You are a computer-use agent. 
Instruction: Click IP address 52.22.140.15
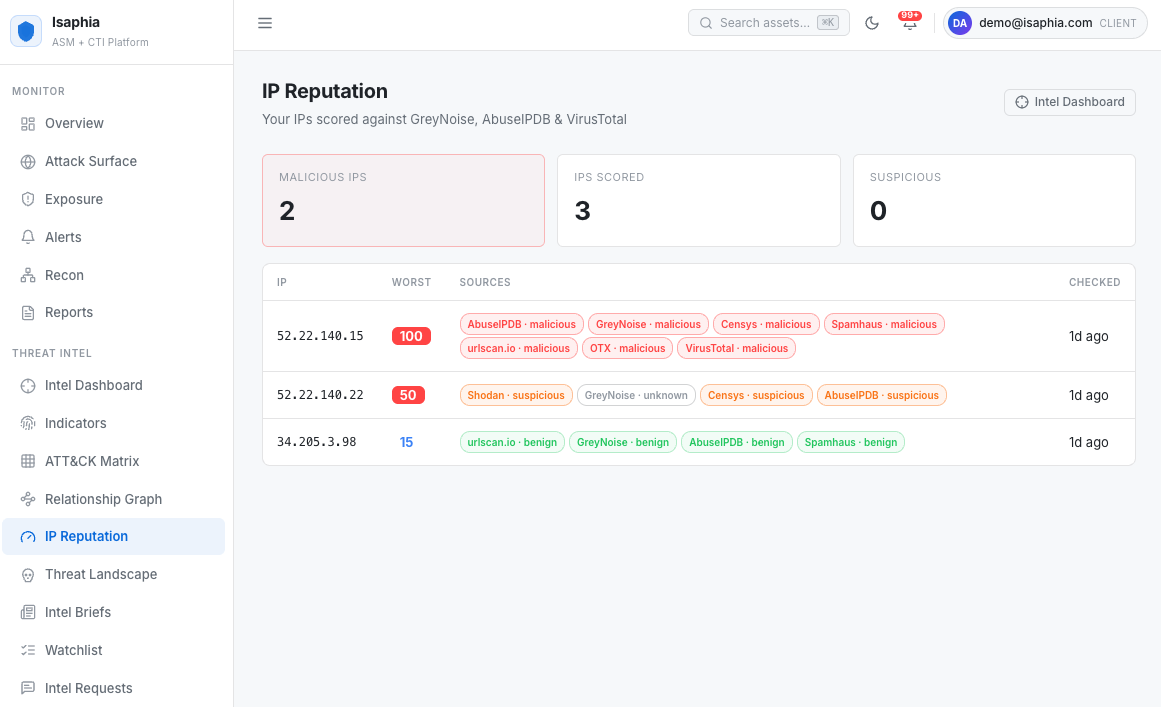[320, 336]
